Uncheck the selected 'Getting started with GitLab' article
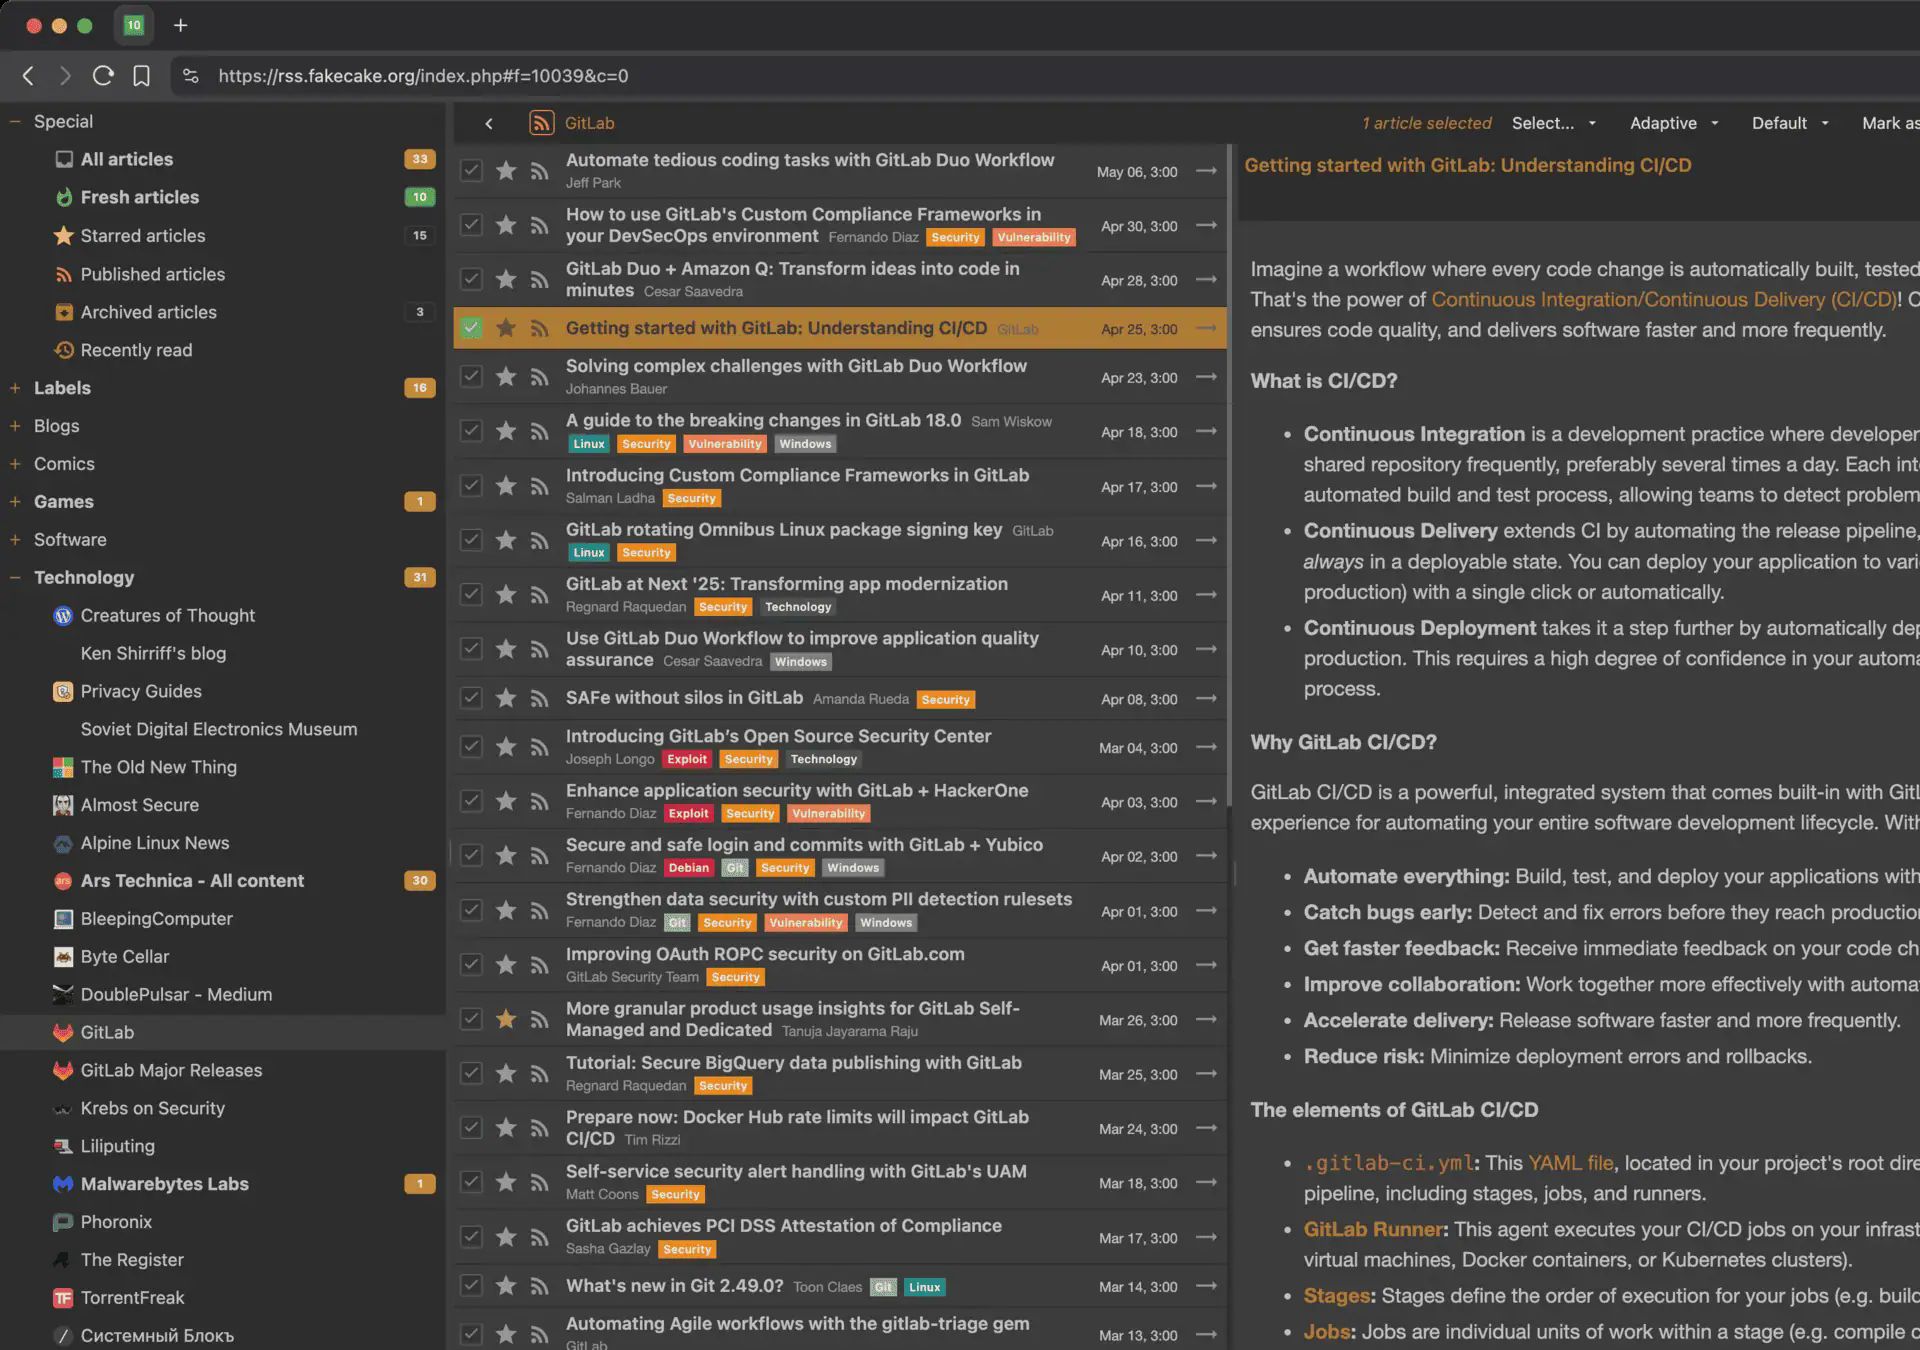The image size is (1920, 1350). [471, 328]
